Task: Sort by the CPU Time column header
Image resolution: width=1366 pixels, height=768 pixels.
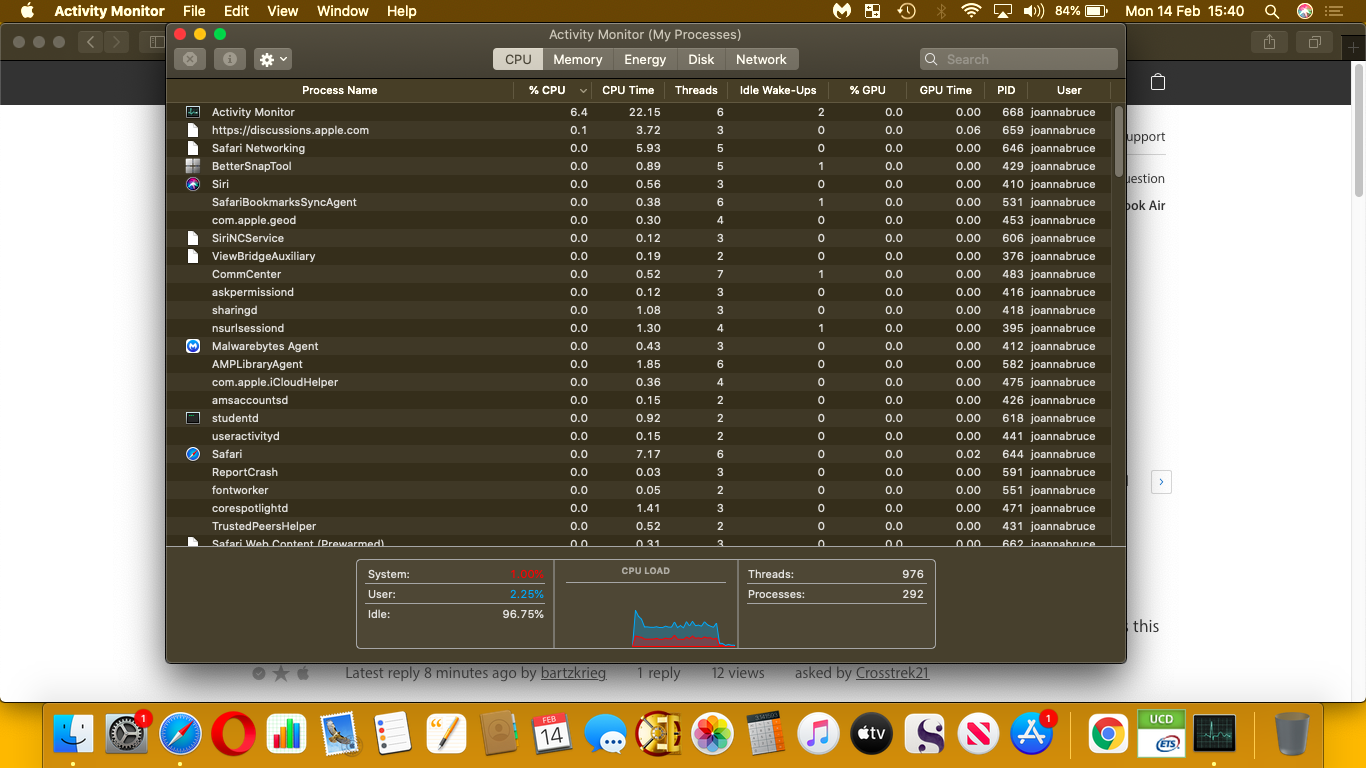Action: tap(628, 90)
